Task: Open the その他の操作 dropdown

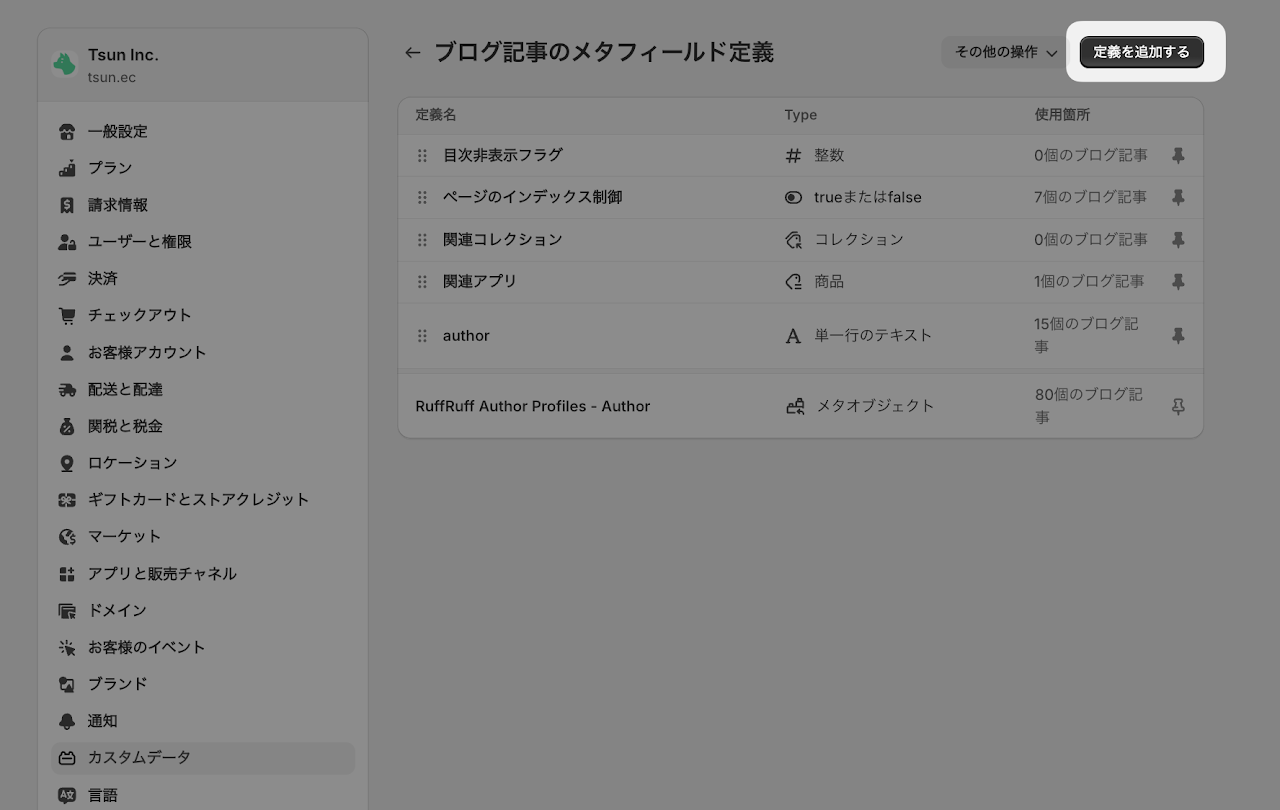Action: [x=1006, y=52]
